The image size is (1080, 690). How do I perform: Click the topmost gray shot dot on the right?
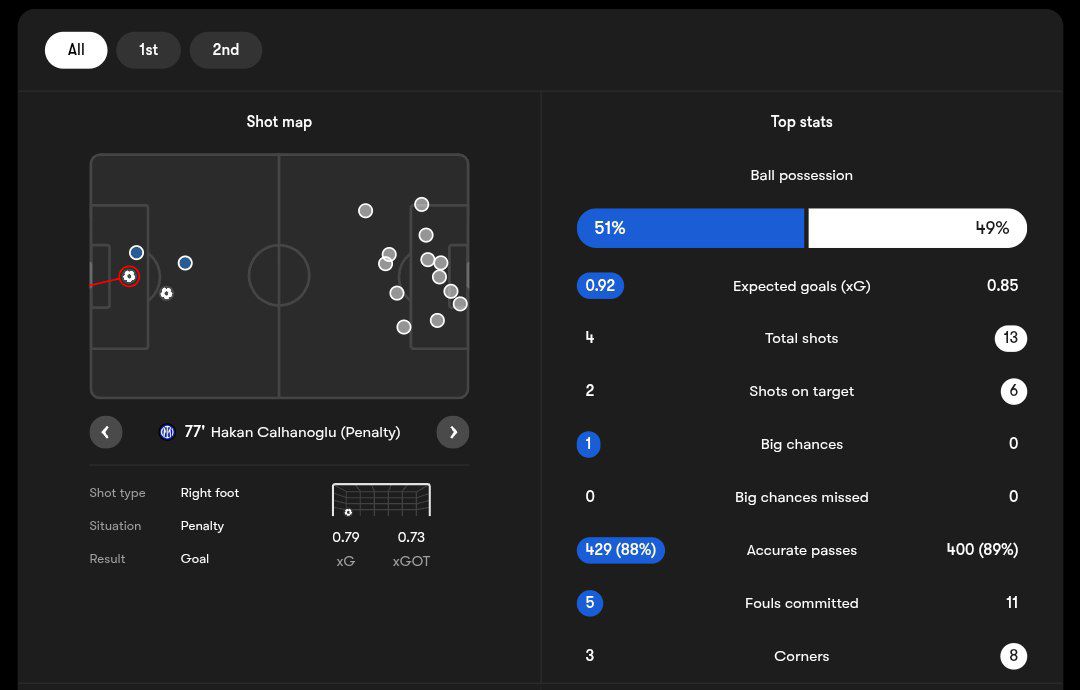pyautogui.click(x=422, y=205)
